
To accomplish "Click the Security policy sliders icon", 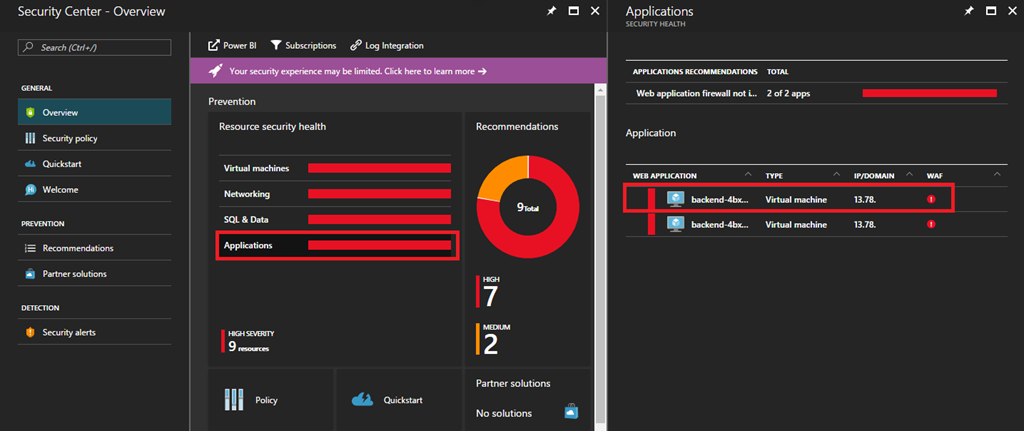I will (x=29, y=138).
